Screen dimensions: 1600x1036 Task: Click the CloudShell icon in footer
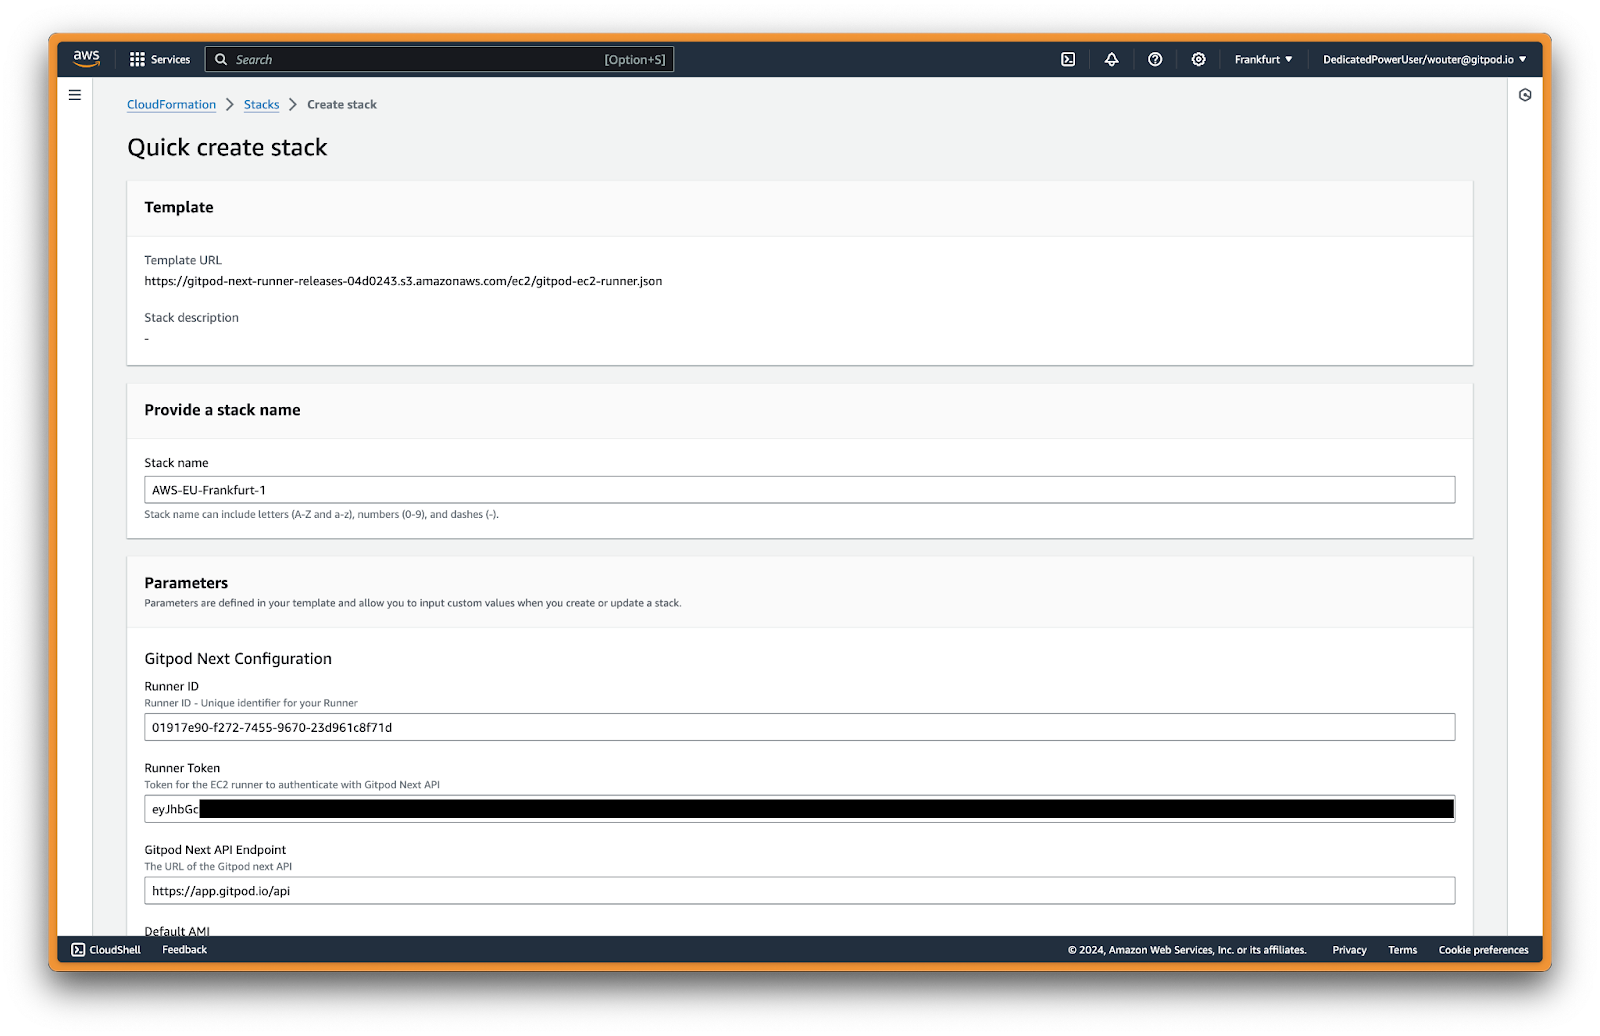coord(78,950)
